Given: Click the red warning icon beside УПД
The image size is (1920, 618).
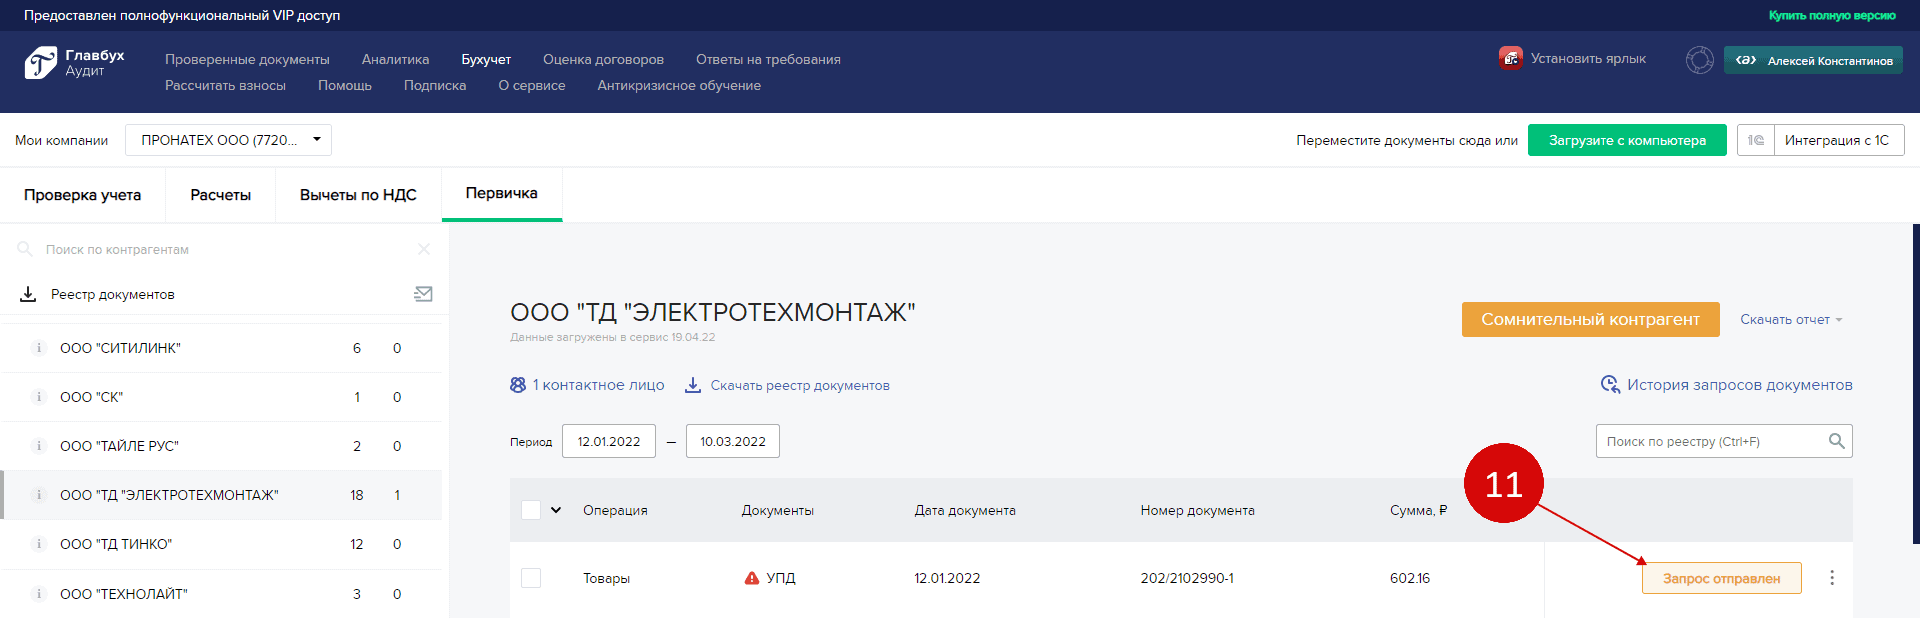Looking at the screenshot, I should 752,578.
